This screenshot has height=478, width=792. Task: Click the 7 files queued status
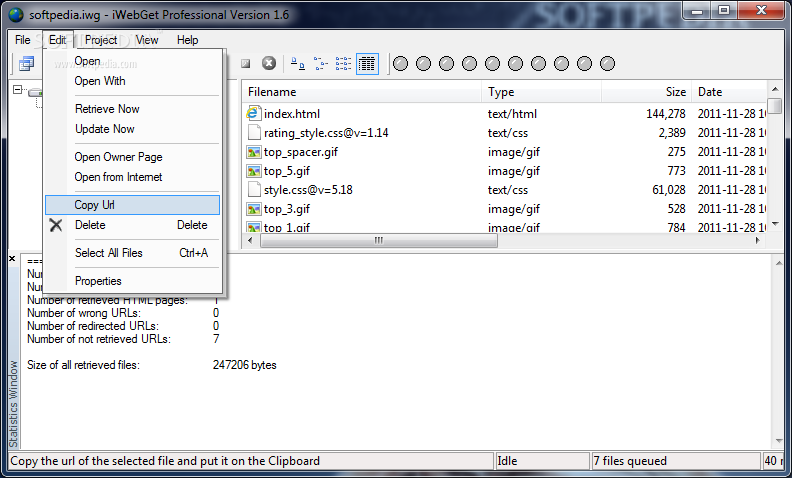click(x=676, y=461)
